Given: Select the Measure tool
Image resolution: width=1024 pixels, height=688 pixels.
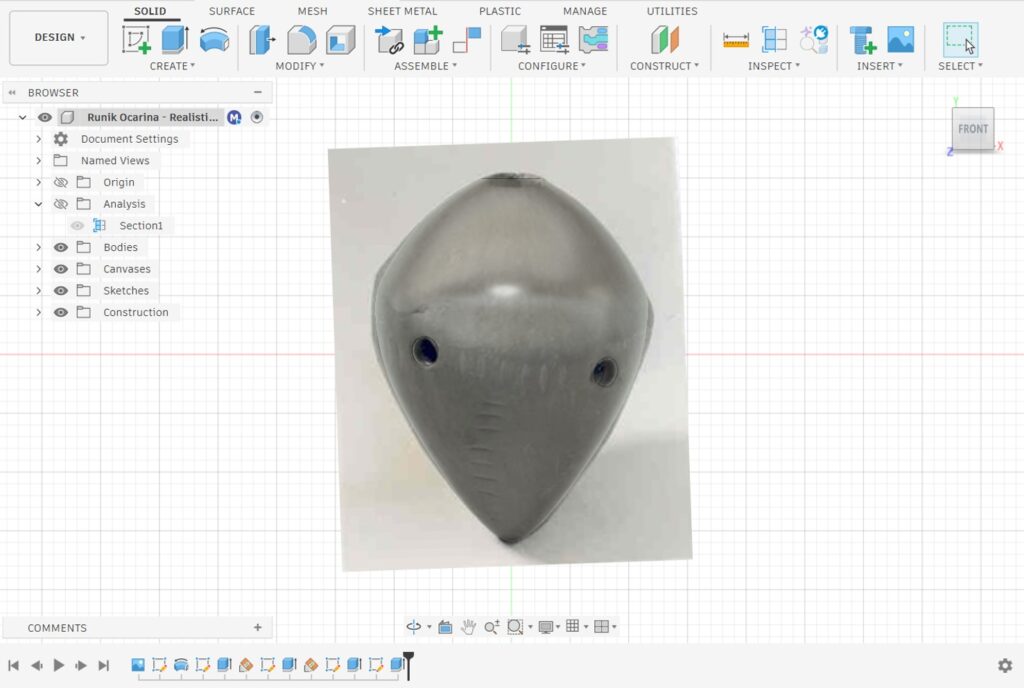Looking at the screenshot, I should coord(736,40).
